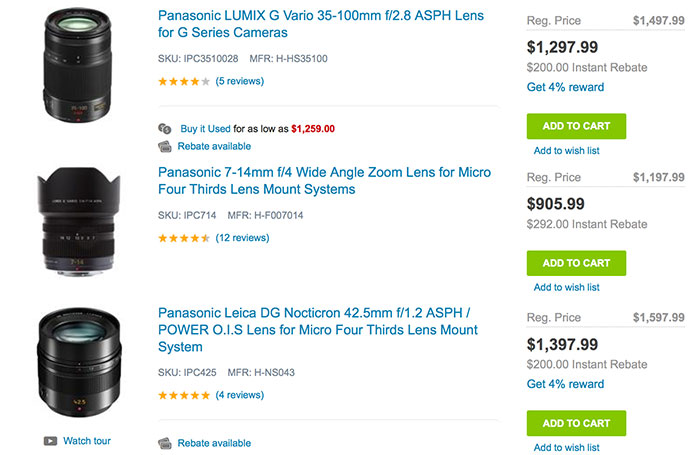Read the 5 reviews link
This screenshot has height=455, width=700.
pyautogui.click(x=240, y=81)
